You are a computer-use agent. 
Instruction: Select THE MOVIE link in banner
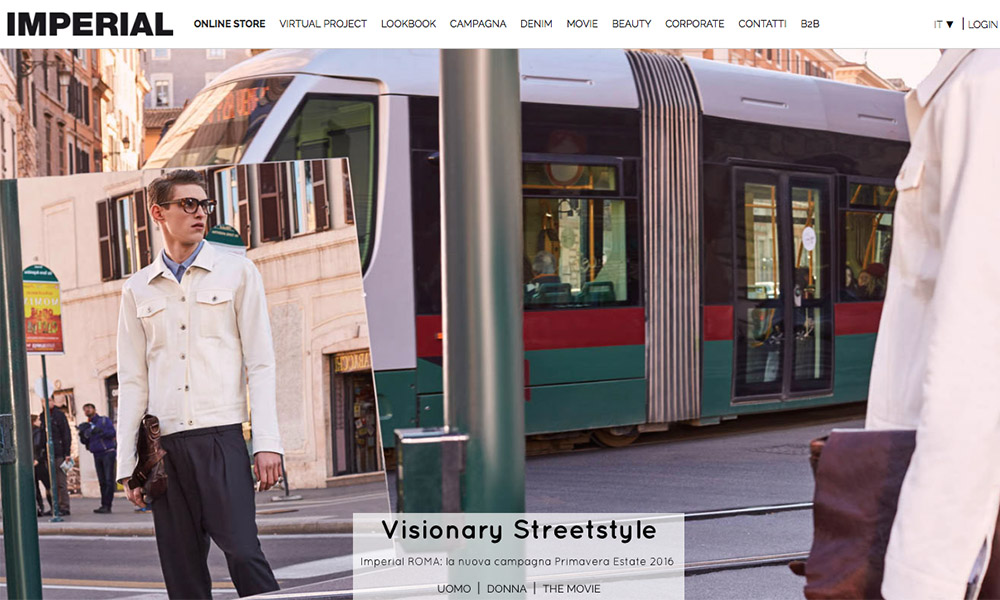point(571,589)
